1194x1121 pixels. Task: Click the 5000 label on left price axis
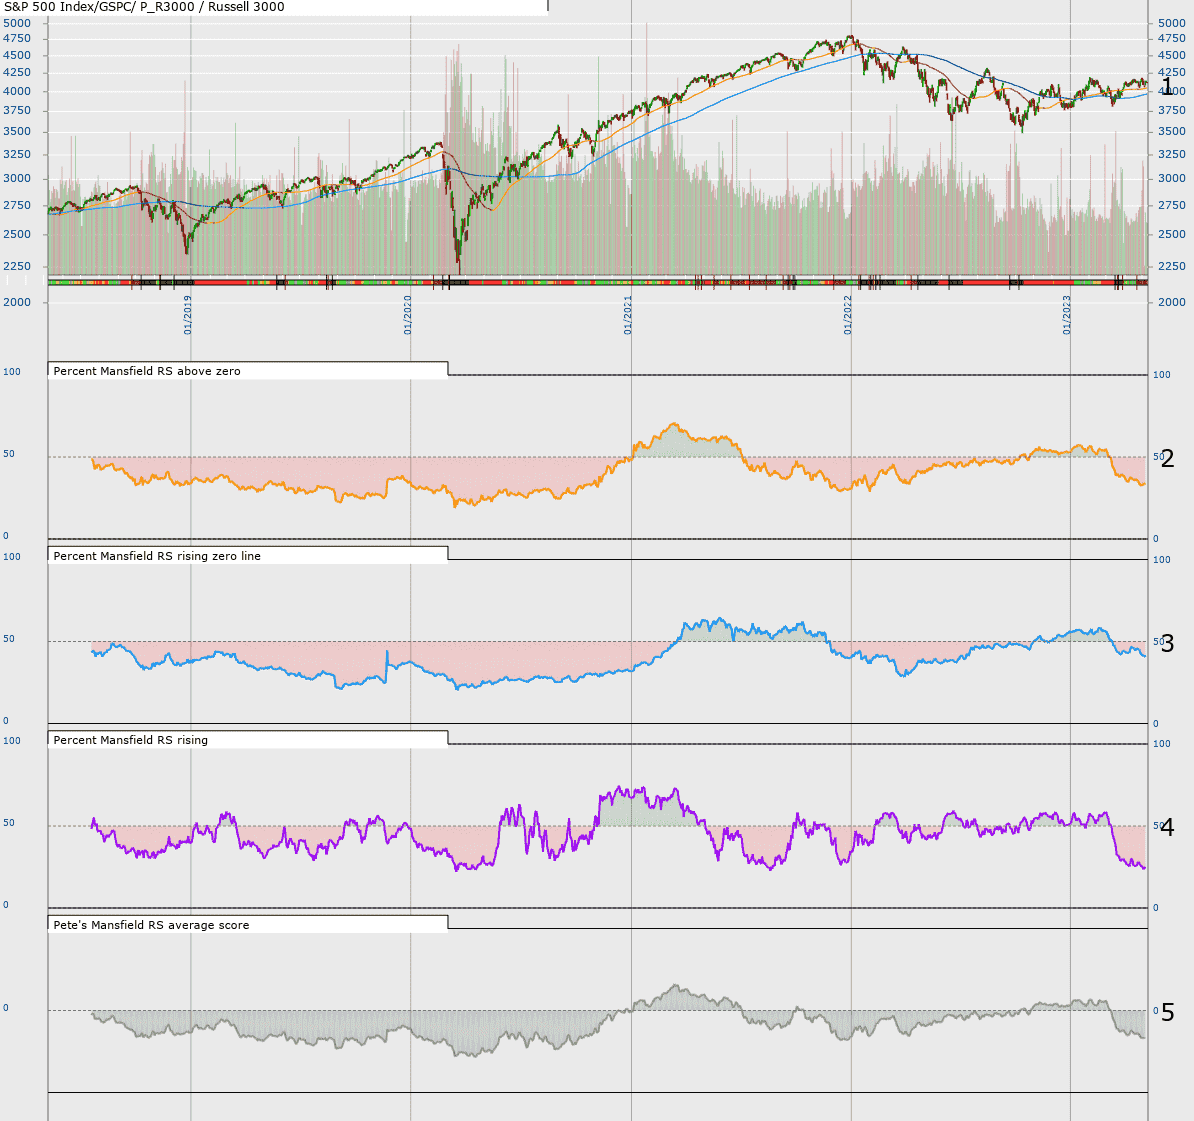[x=18, y=23]
